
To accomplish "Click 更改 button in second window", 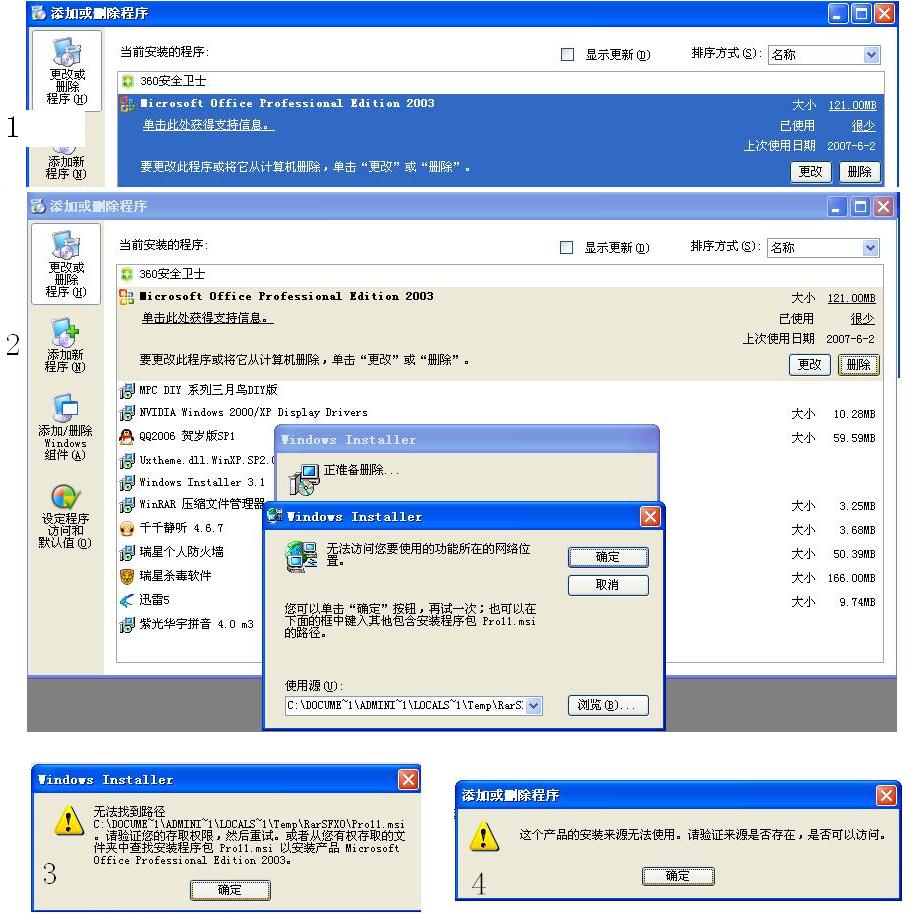I will [x=809, y=365].
